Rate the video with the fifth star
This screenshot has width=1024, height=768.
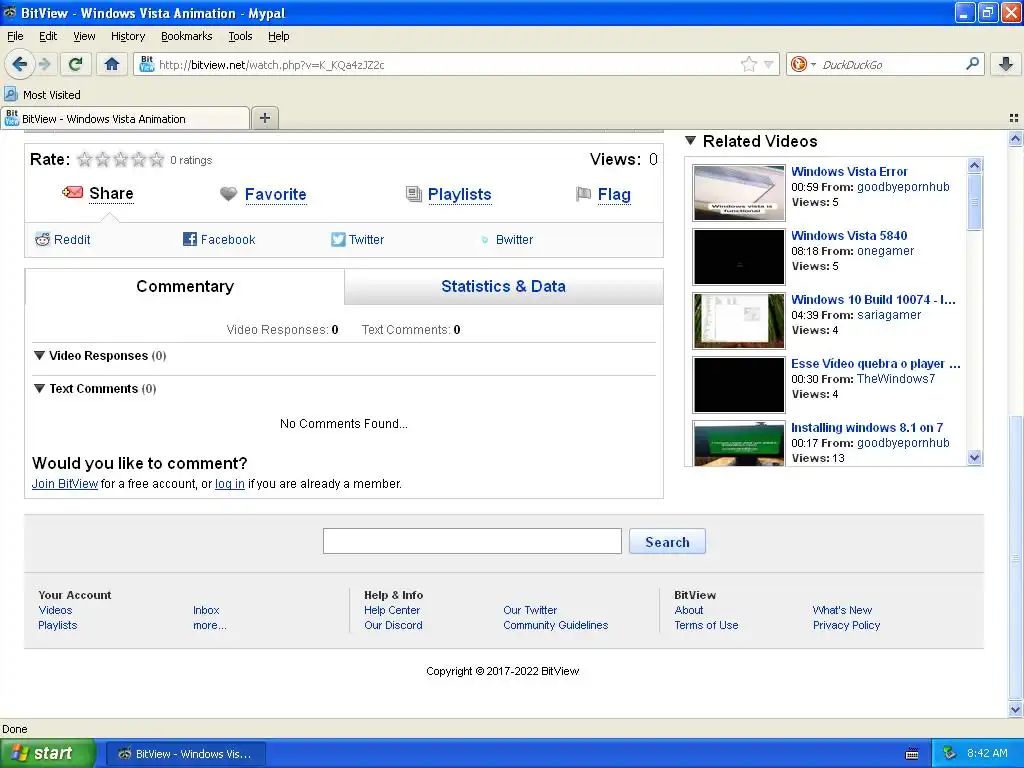(157, 159)
